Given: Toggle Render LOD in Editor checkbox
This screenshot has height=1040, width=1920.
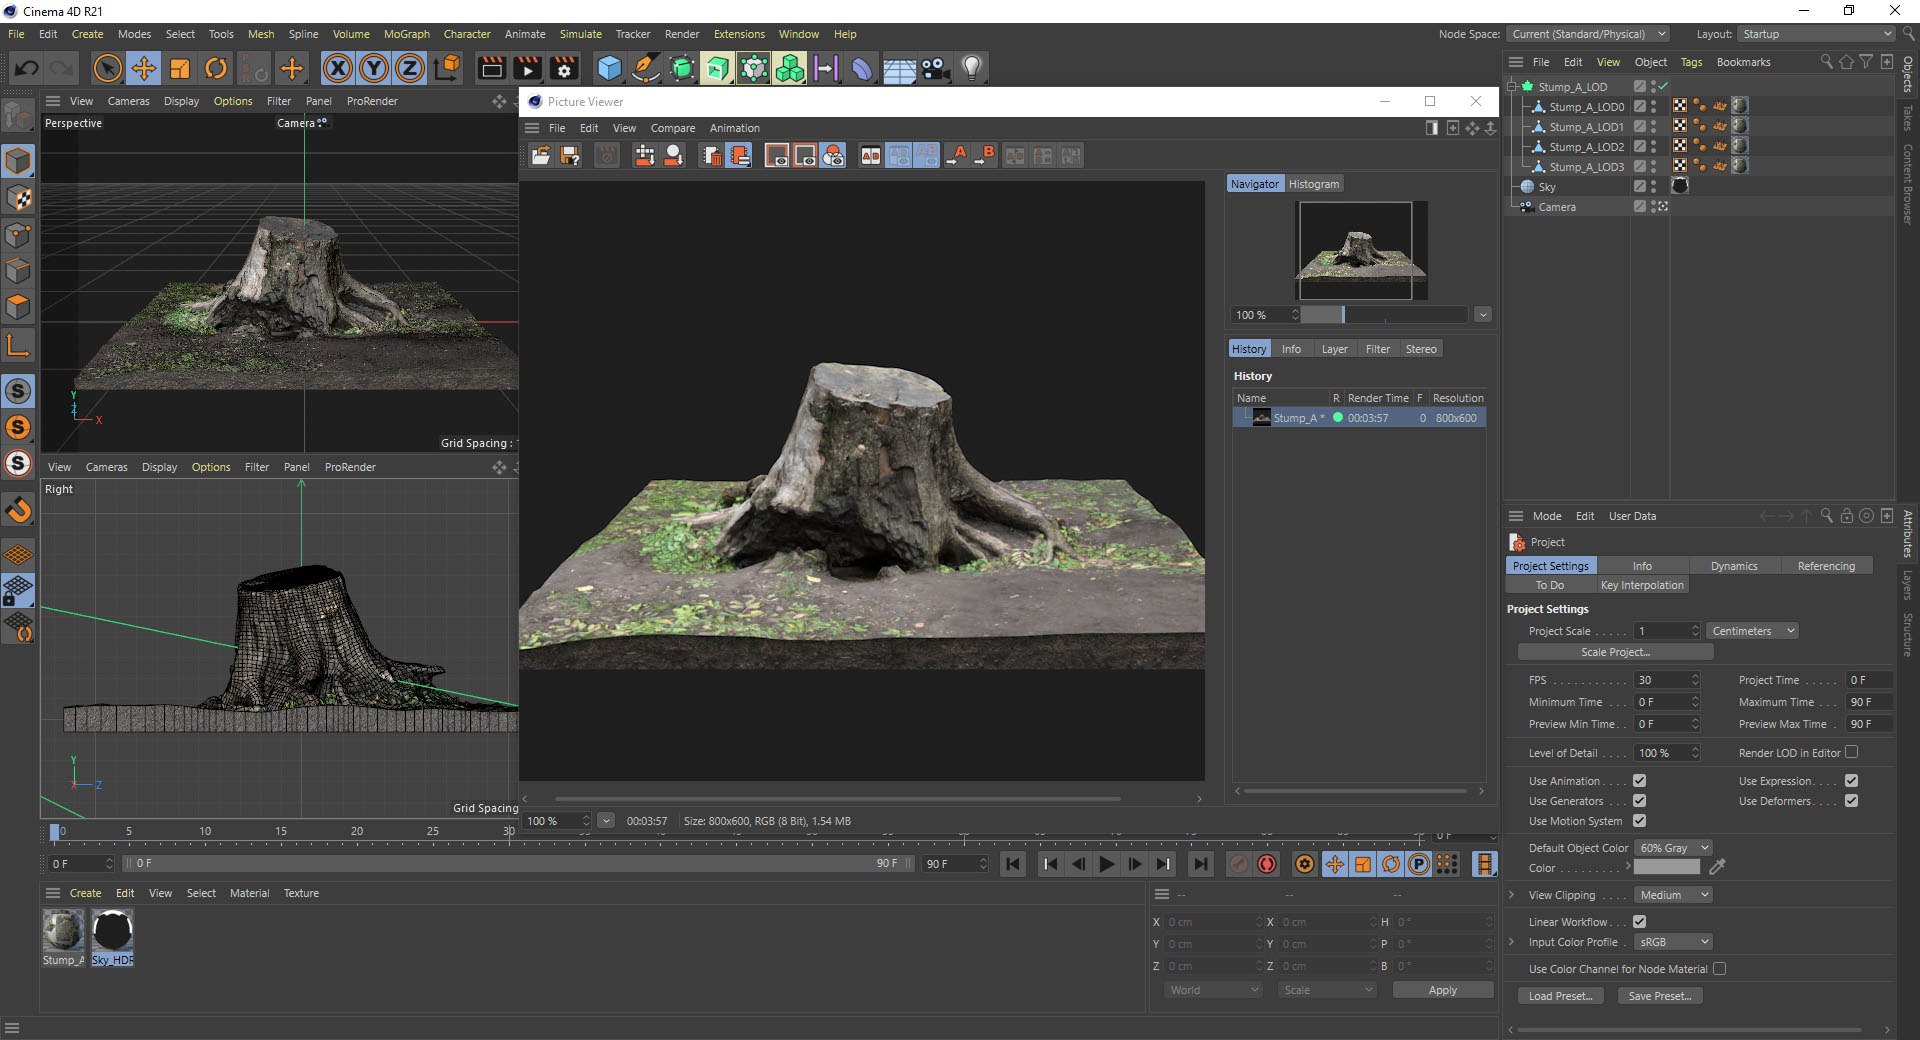Looking at the screenshot, I should [1851, 752].
